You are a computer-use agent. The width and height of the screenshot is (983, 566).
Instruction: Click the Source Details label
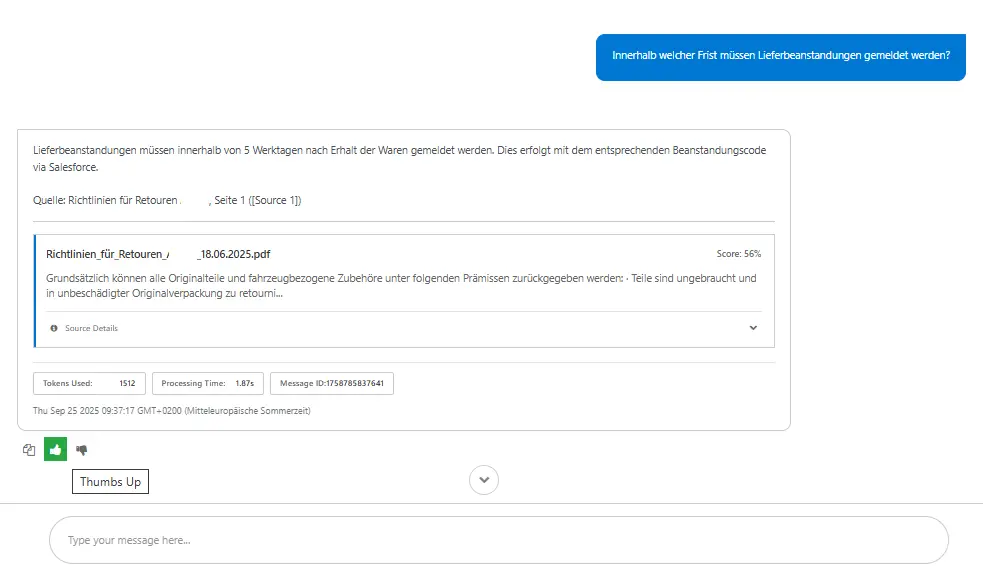click(x=91, y=328)
